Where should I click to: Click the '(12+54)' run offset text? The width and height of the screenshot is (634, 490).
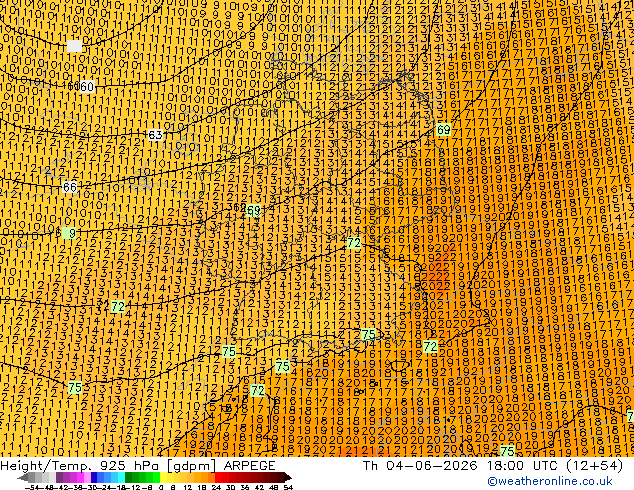click(594, 465)
